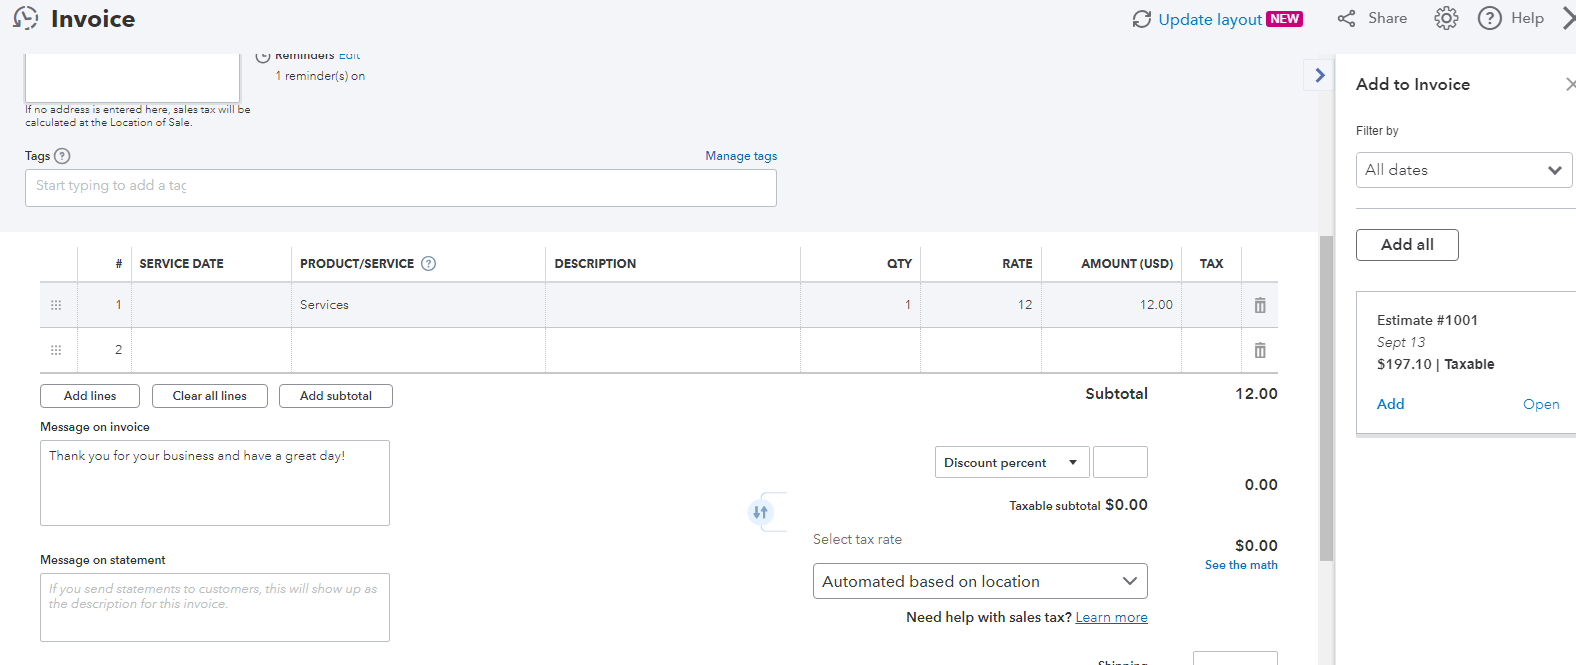Viewport: 1576px width, 665px height.
Task: Click the Tags input field
Action: click(400, 188)
